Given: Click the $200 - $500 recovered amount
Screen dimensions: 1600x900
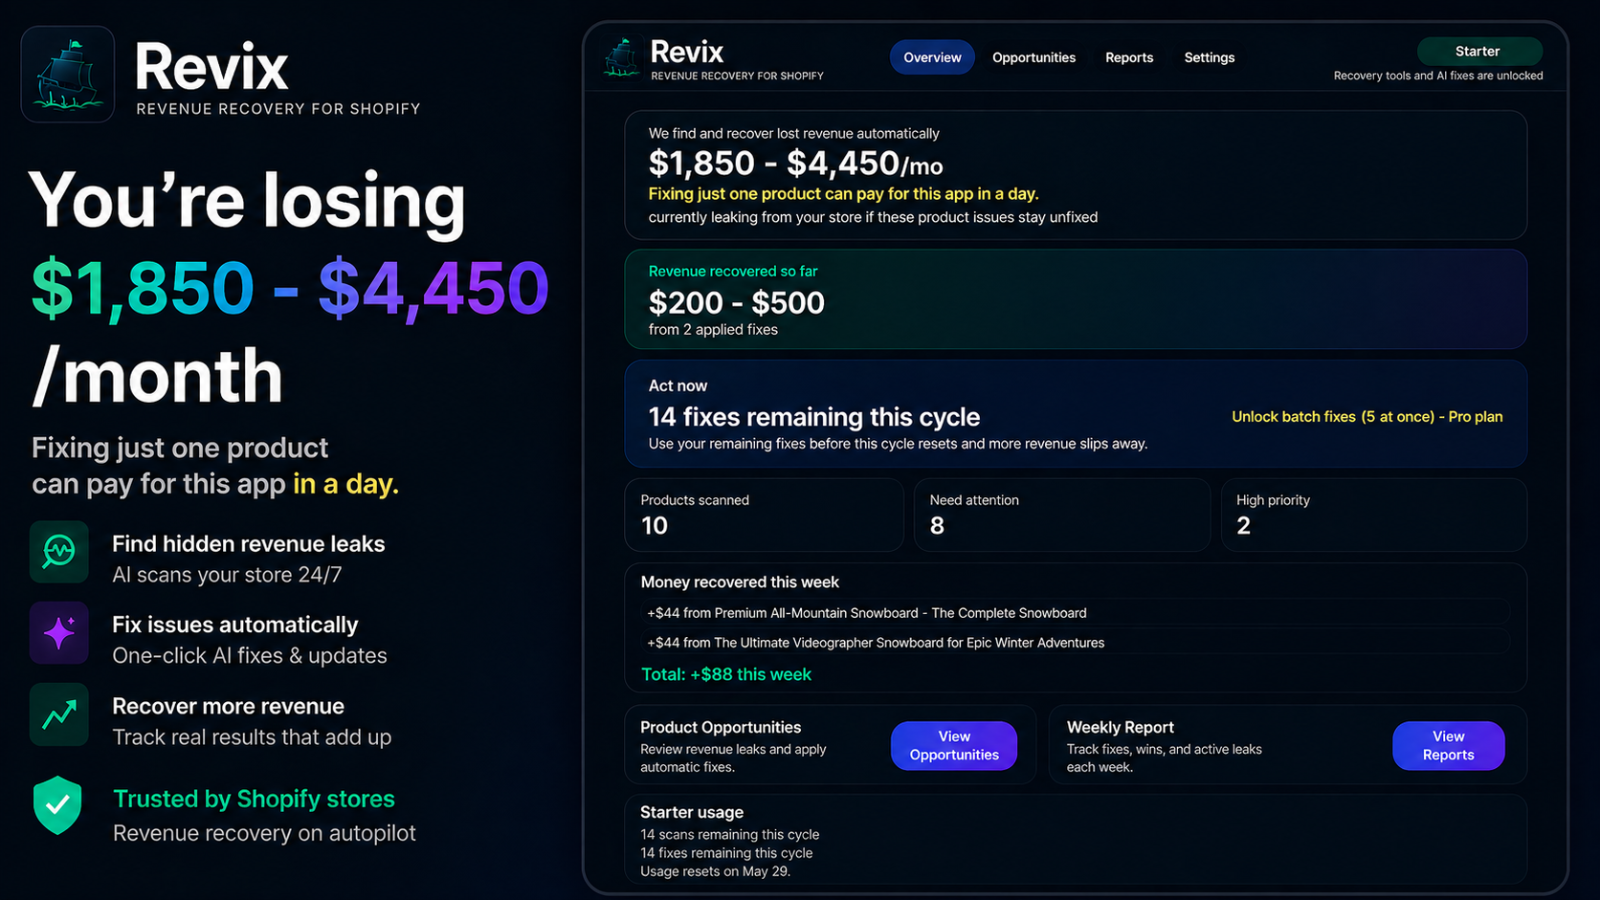Looking at the screenshot, I should click(x=736, y=303).
